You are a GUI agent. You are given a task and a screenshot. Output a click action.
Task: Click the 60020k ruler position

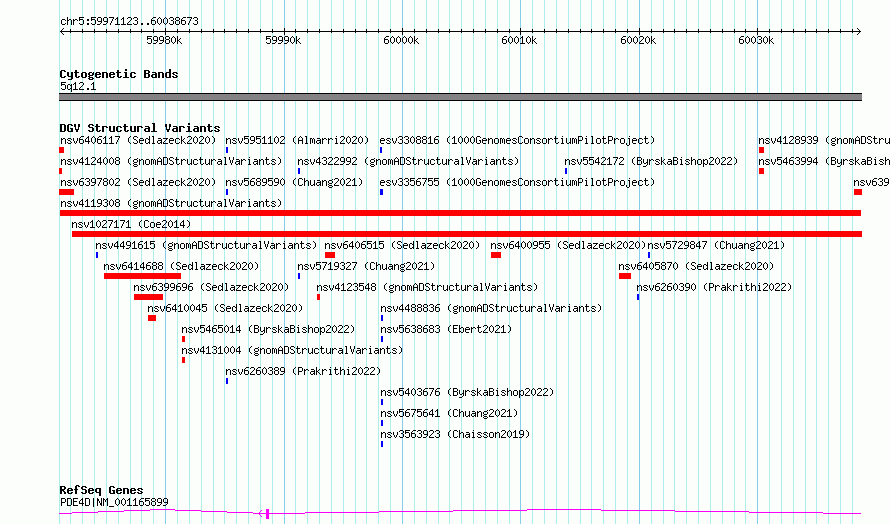pos(638,40)
